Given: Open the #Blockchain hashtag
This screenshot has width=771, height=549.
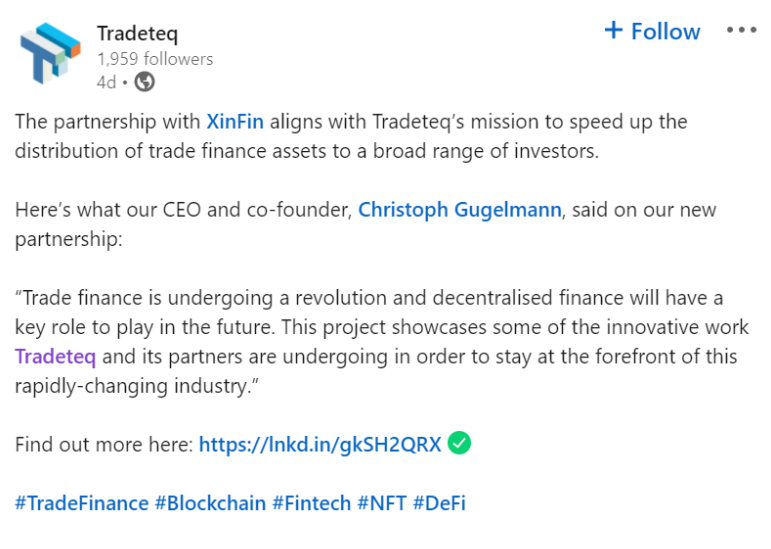Looking at the screenshot, I should 210,503.
